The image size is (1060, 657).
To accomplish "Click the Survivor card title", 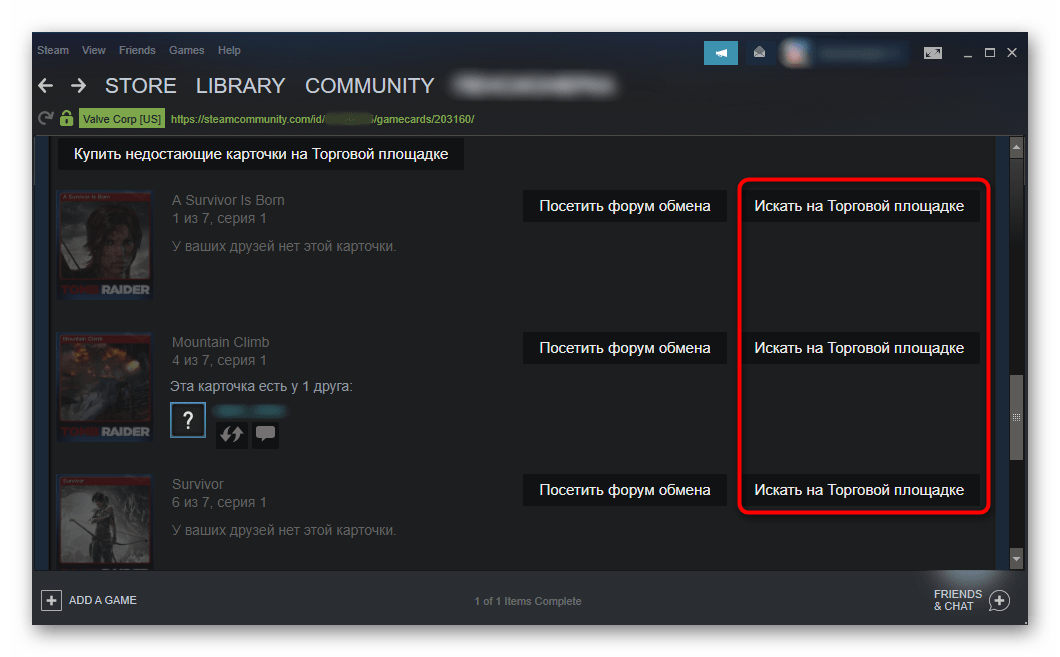I will click(197, 484).
